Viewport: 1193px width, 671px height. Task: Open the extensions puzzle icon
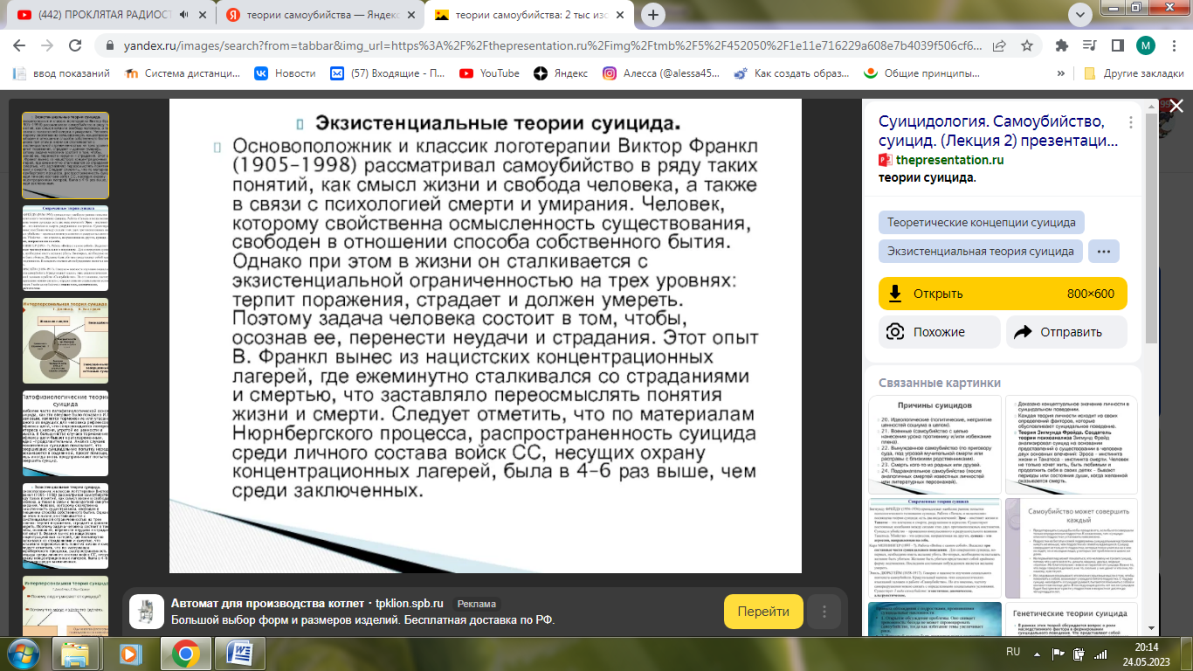pyautogui.click(x=1061, y=46)
